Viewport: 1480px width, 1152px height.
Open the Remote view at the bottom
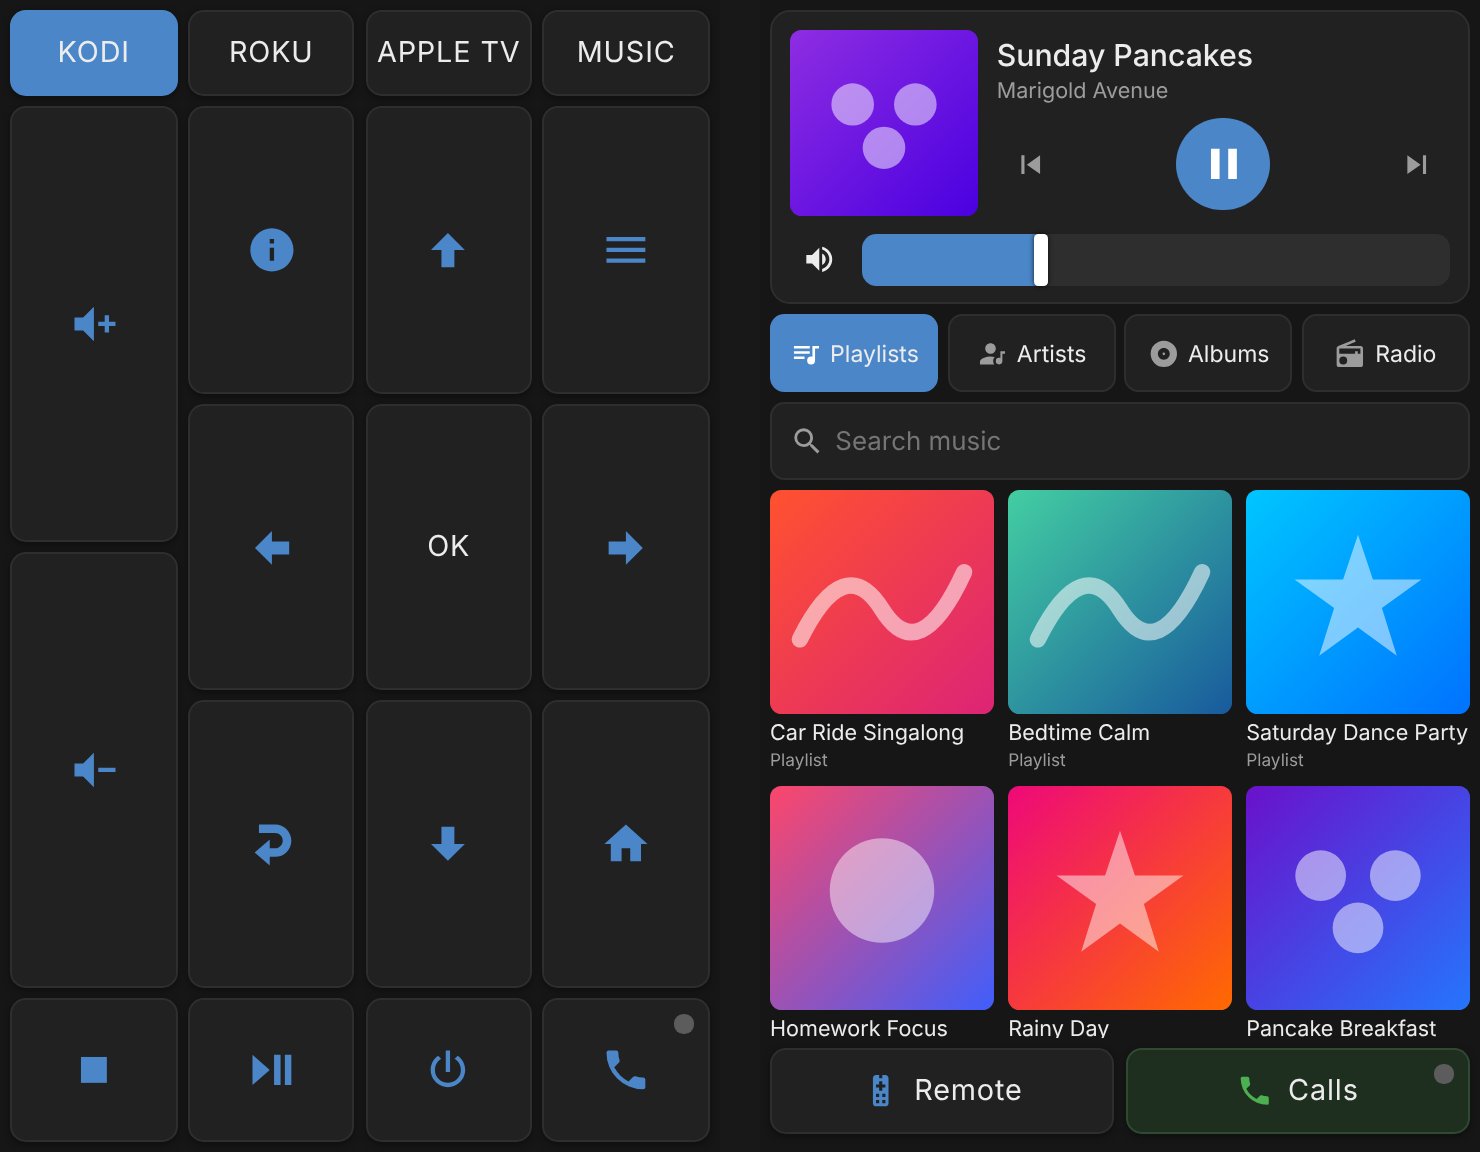tap(942, 1091)
